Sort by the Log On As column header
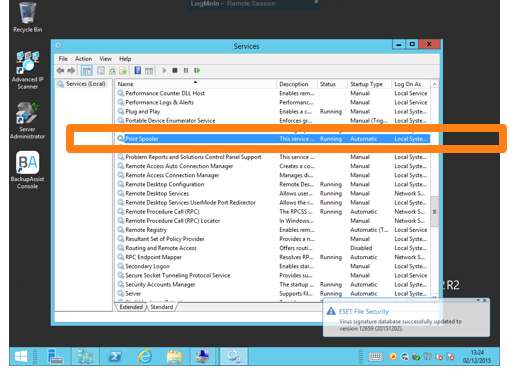 411,84
